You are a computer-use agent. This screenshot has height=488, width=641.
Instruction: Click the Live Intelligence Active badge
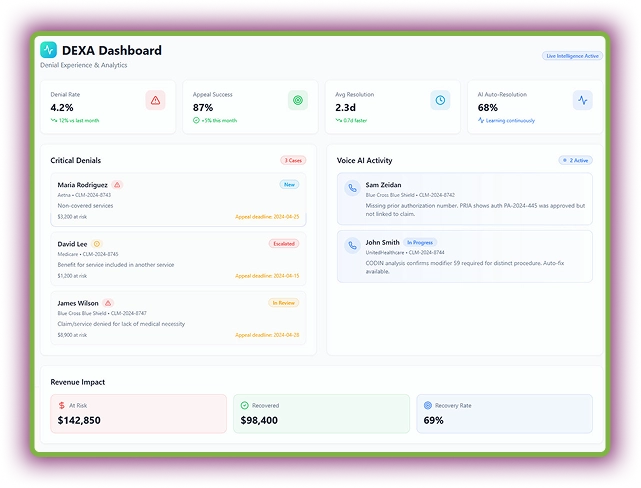[x=572, y=56]
